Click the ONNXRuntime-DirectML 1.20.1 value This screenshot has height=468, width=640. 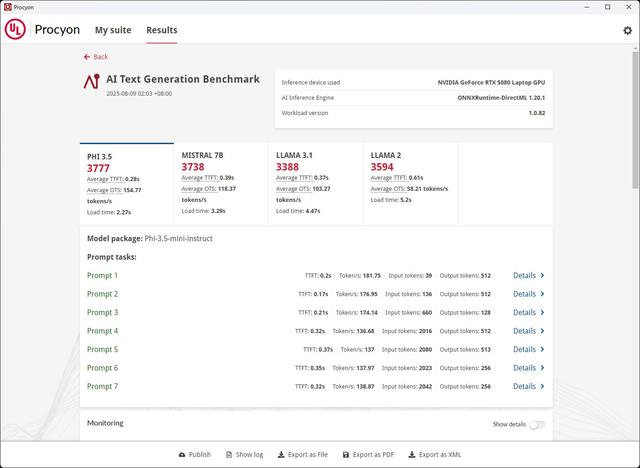click(x=501, y=98)
